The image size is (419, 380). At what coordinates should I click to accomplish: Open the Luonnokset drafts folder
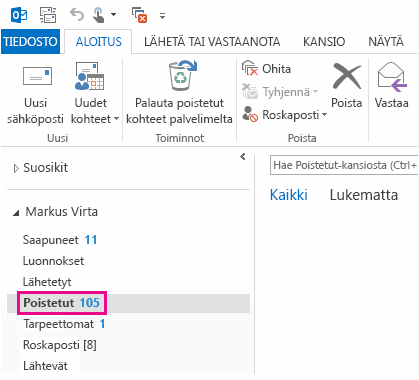point(53,261)
